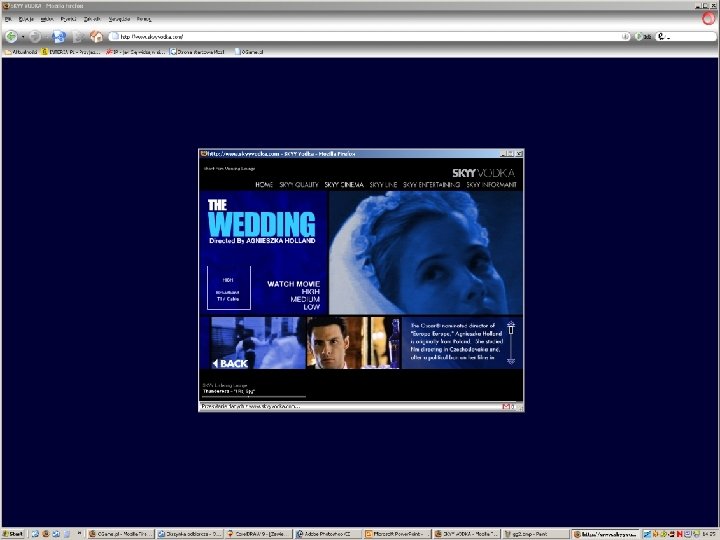Go to the Home page house icon
The height and width of the screenshot is (540, 720).
[x=96, y=36]
